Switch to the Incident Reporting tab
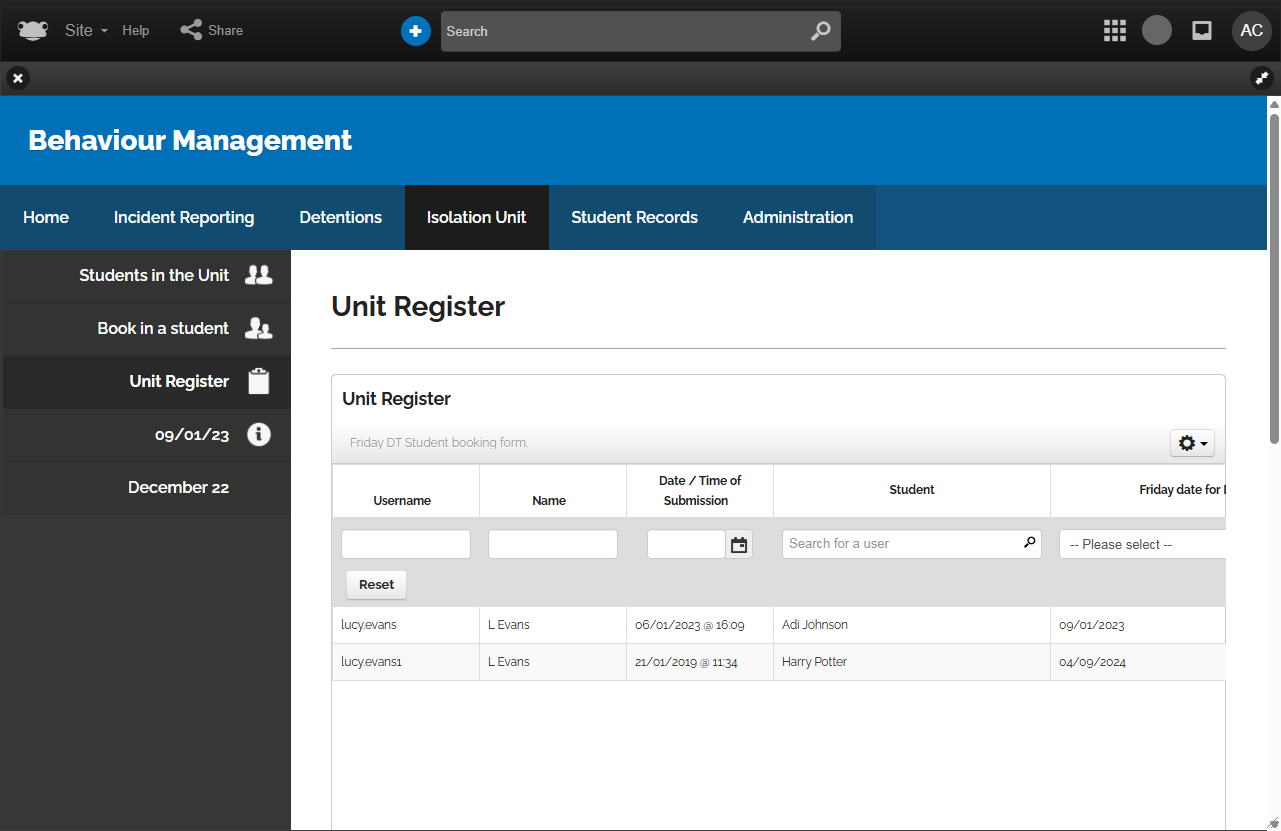Image resolution: width=1281 pixels, height=831 pixels. coord(184,217)
